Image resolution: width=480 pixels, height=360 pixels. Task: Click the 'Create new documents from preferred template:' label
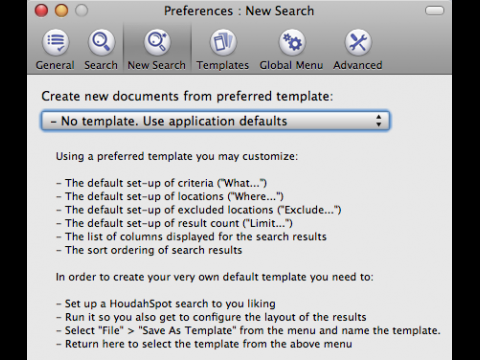point(187,96)
